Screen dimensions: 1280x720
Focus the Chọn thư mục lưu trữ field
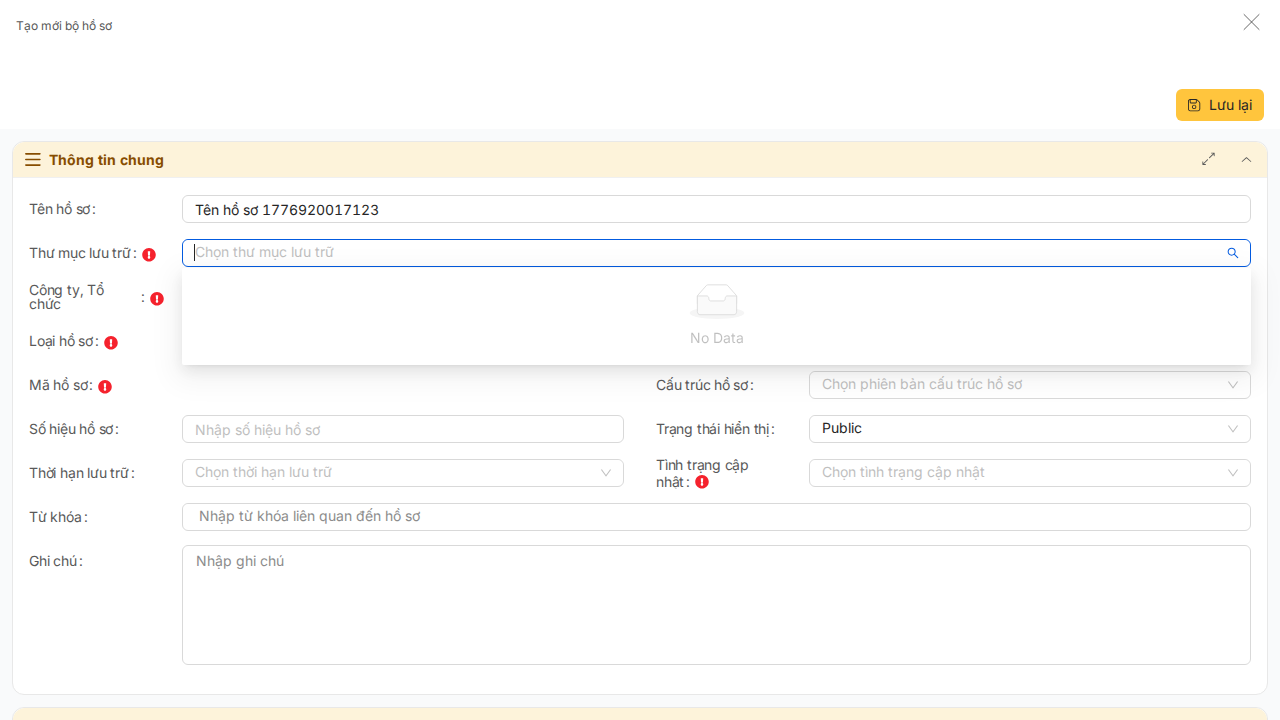[x=700, y=253]
